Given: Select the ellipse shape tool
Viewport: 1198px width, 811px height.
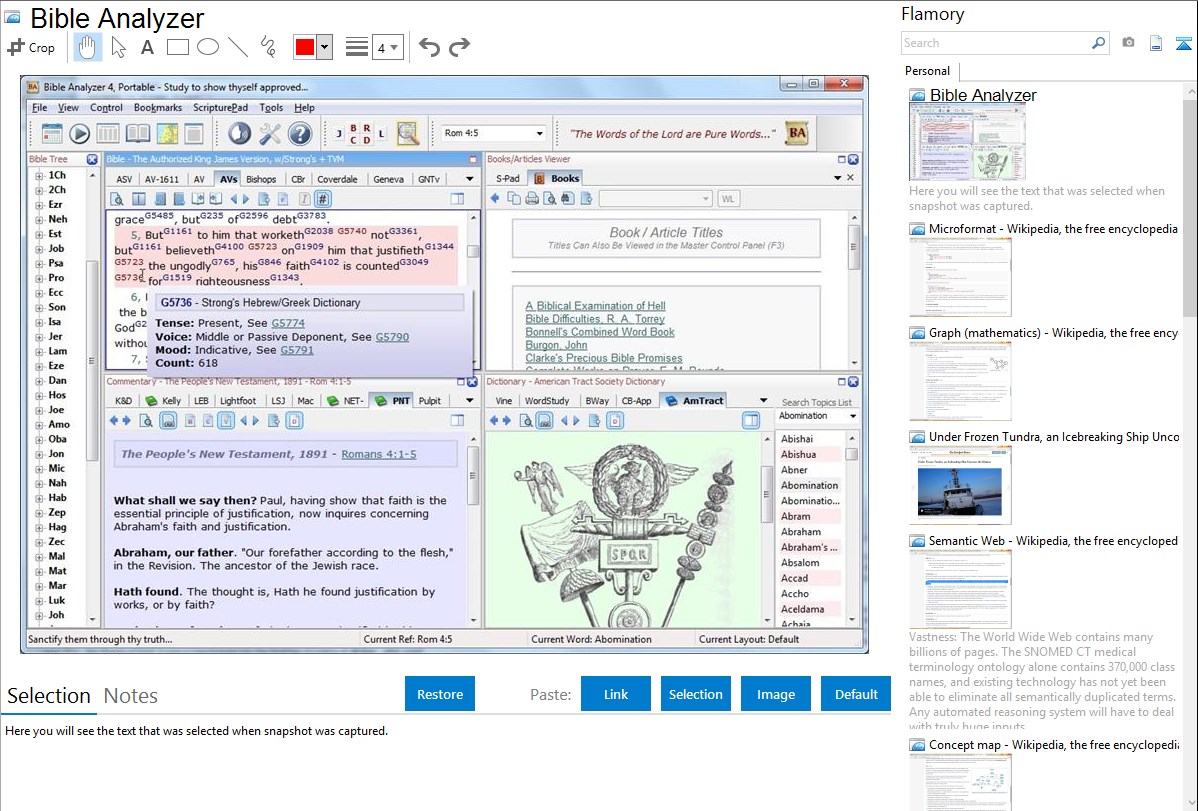Looking at the screenshot, I should [x=208, y=47].
